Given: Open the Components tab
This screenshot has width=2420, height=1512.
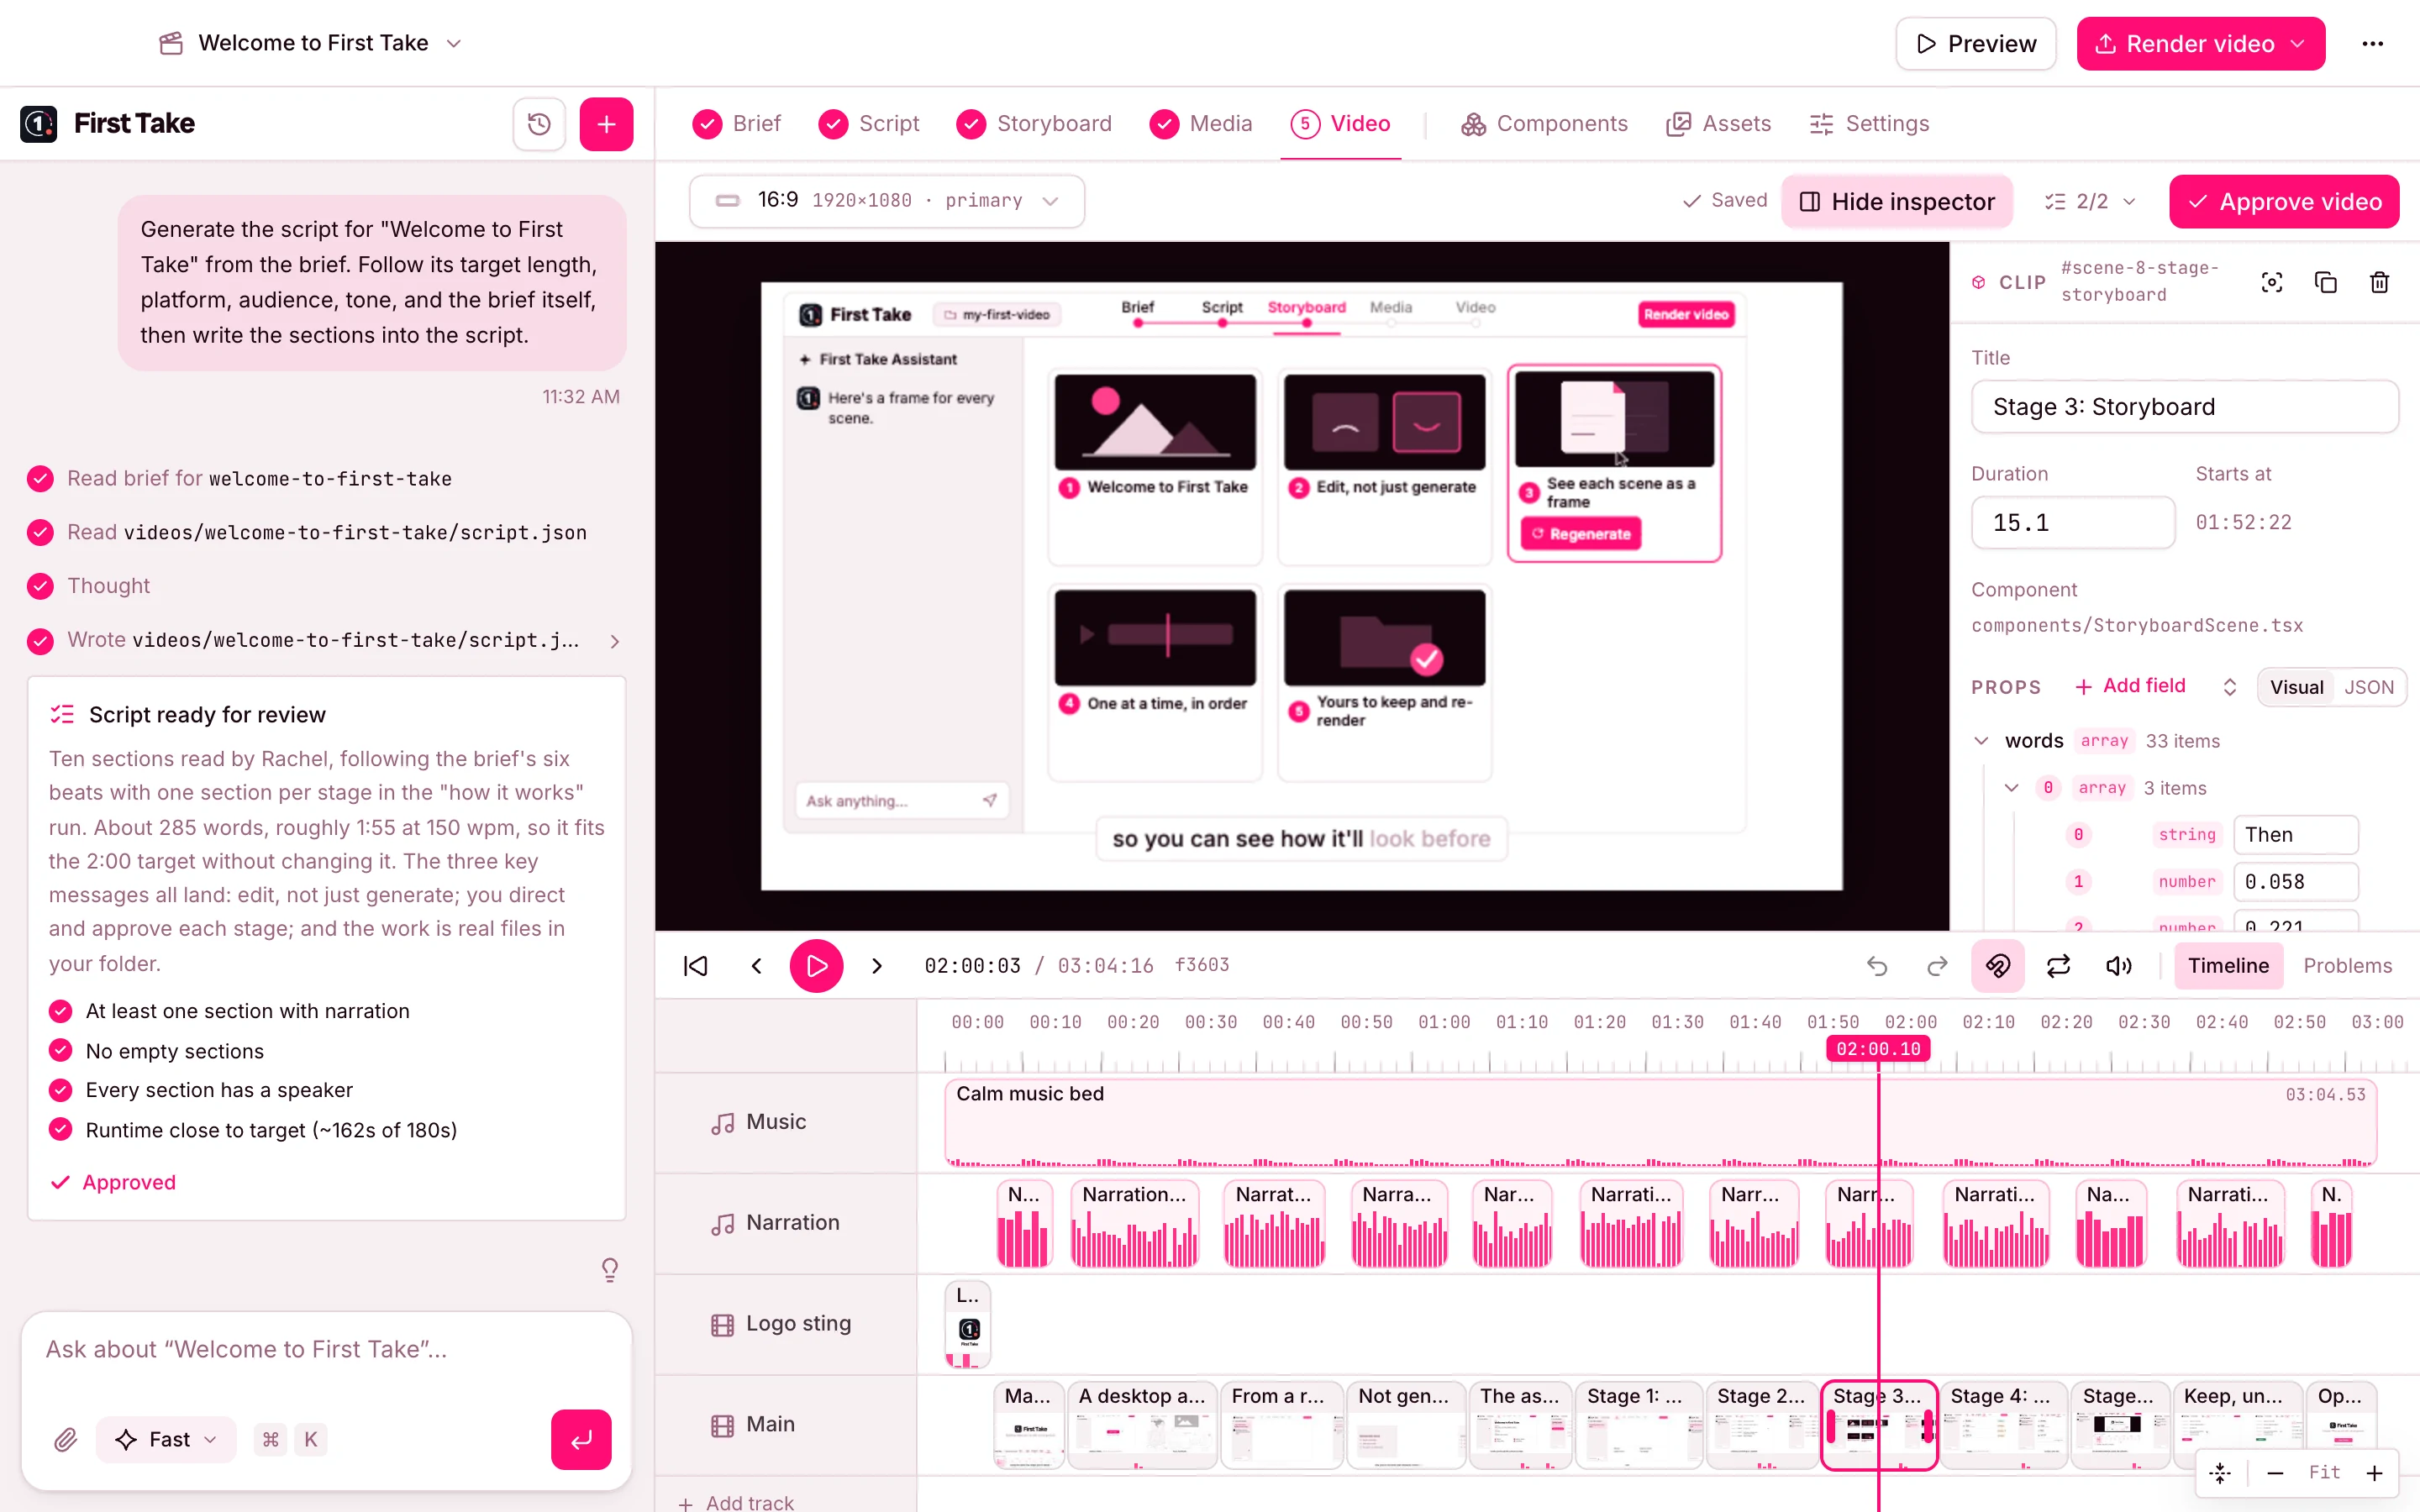Looking at the screenshot, I should point(1544,124).
